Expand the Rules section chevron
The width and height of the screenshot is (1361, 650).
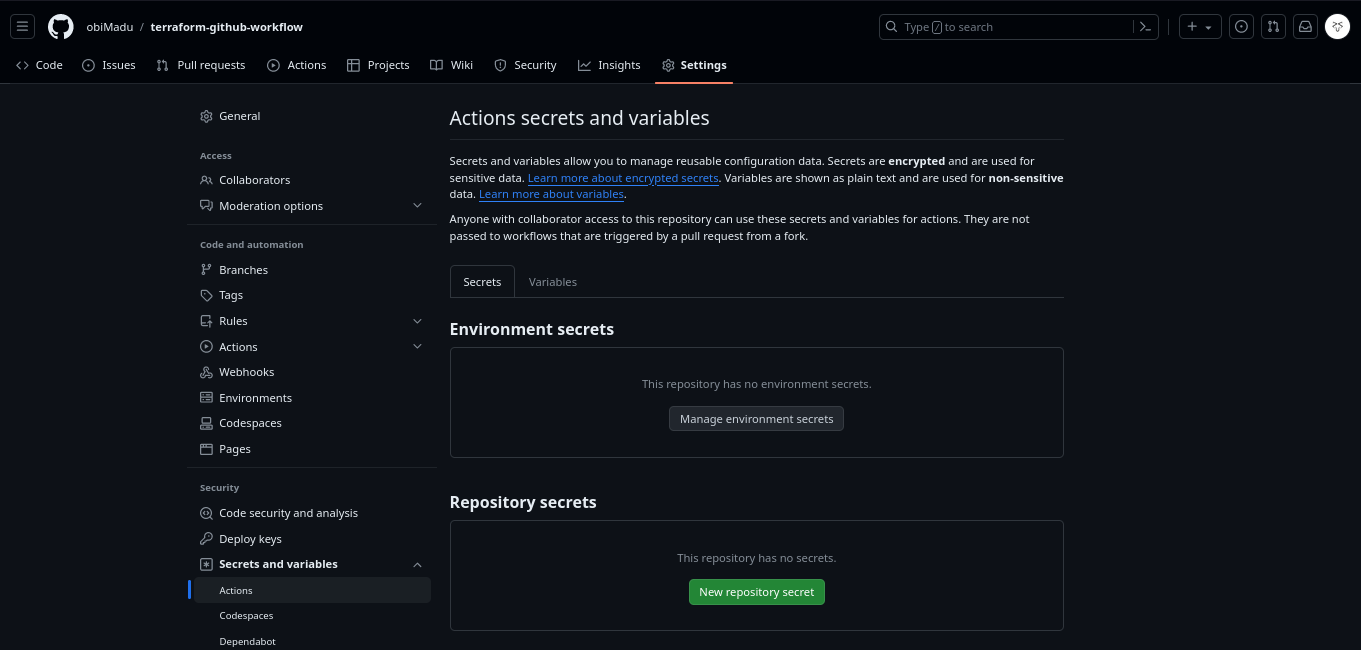pos(417,321)
